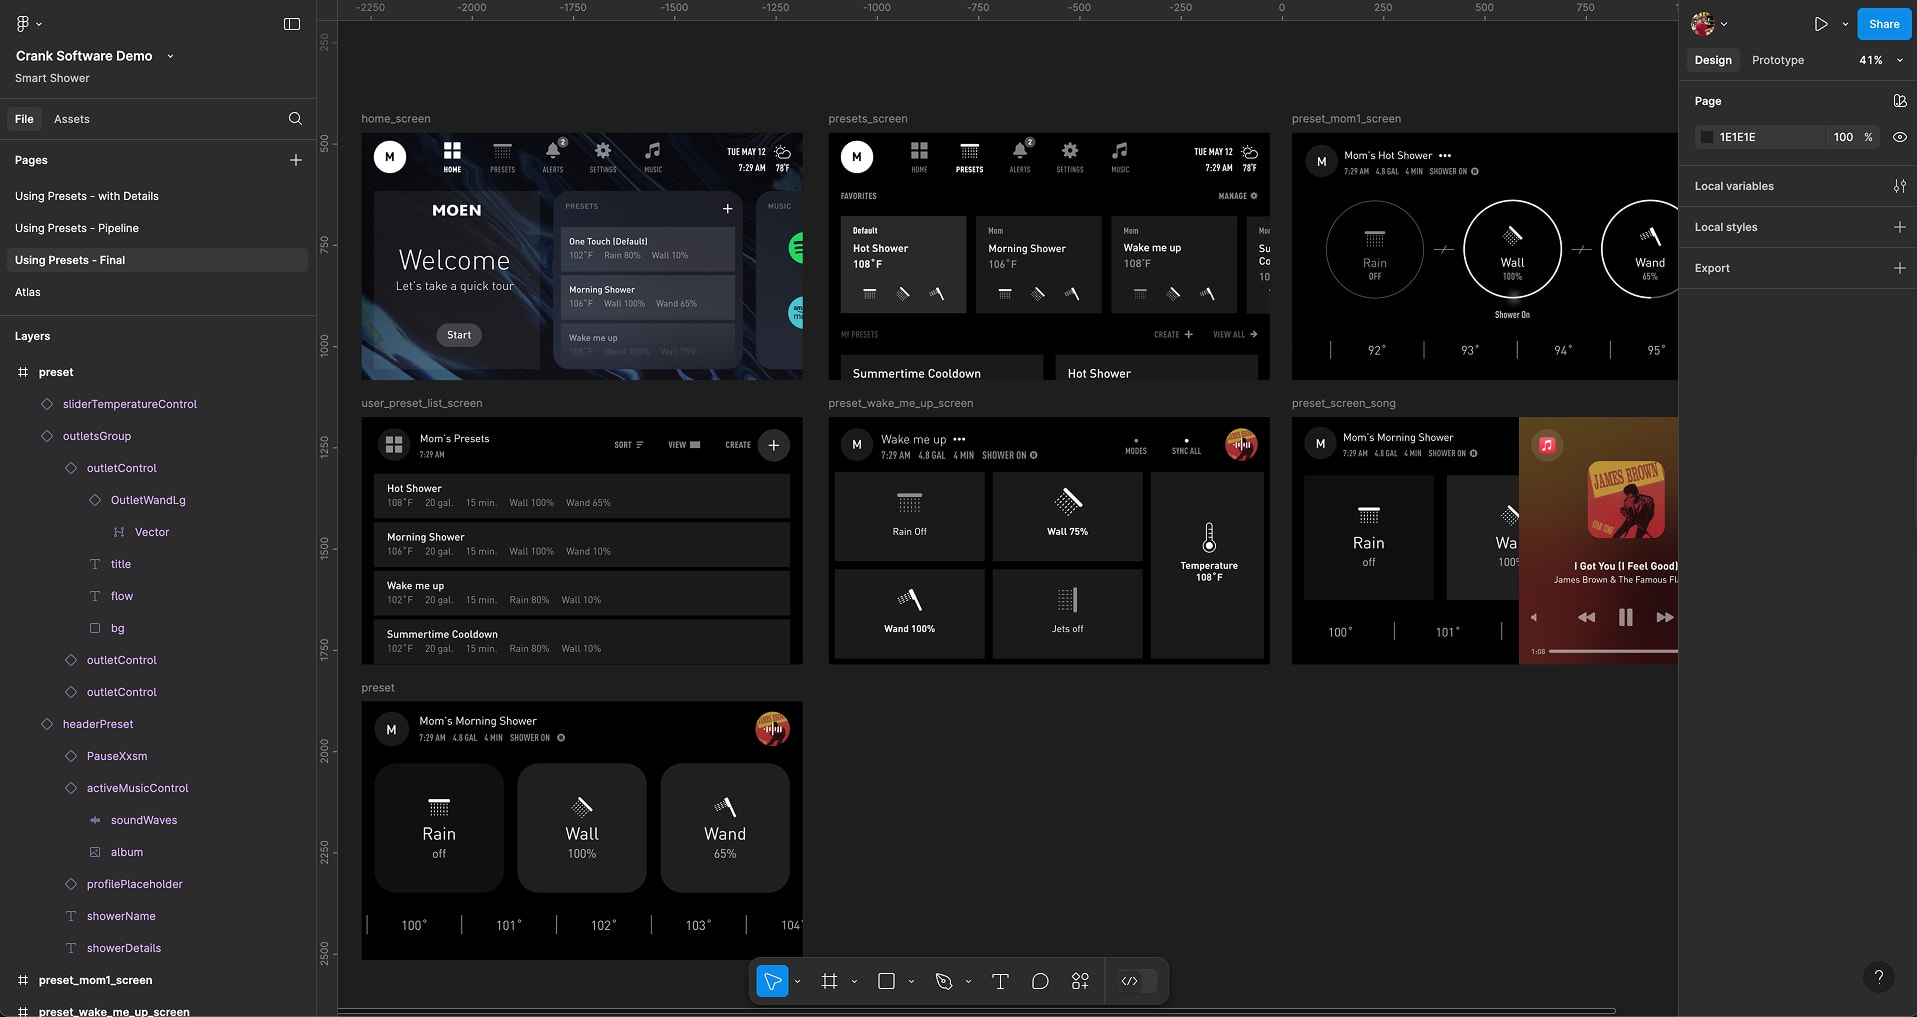Select the activeMusicControl layer
This screenshot has width=1917, height=1017.
pos(137,788)
